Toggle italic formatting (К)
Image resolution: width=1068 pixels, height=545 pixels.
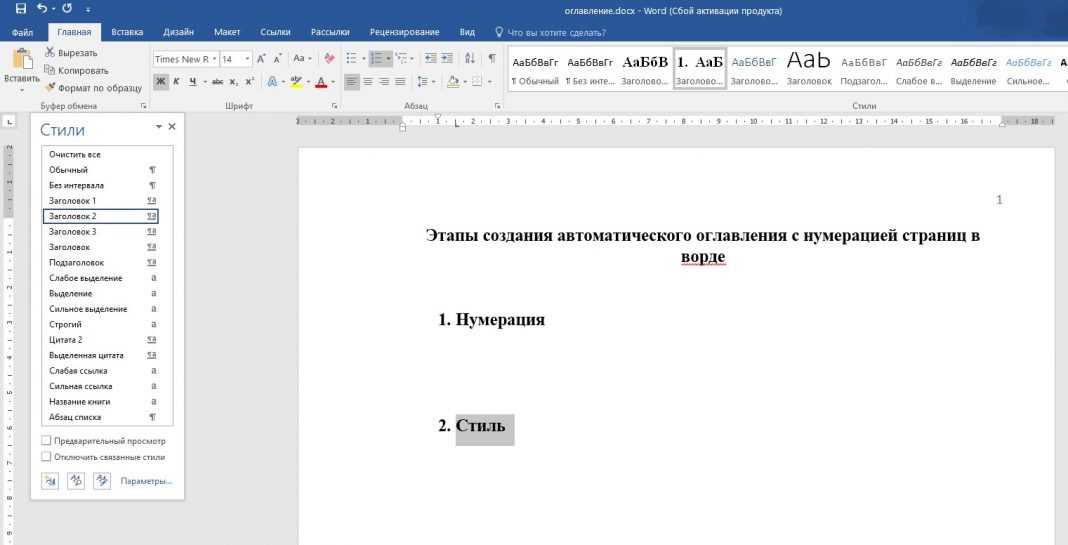point(176,82)
